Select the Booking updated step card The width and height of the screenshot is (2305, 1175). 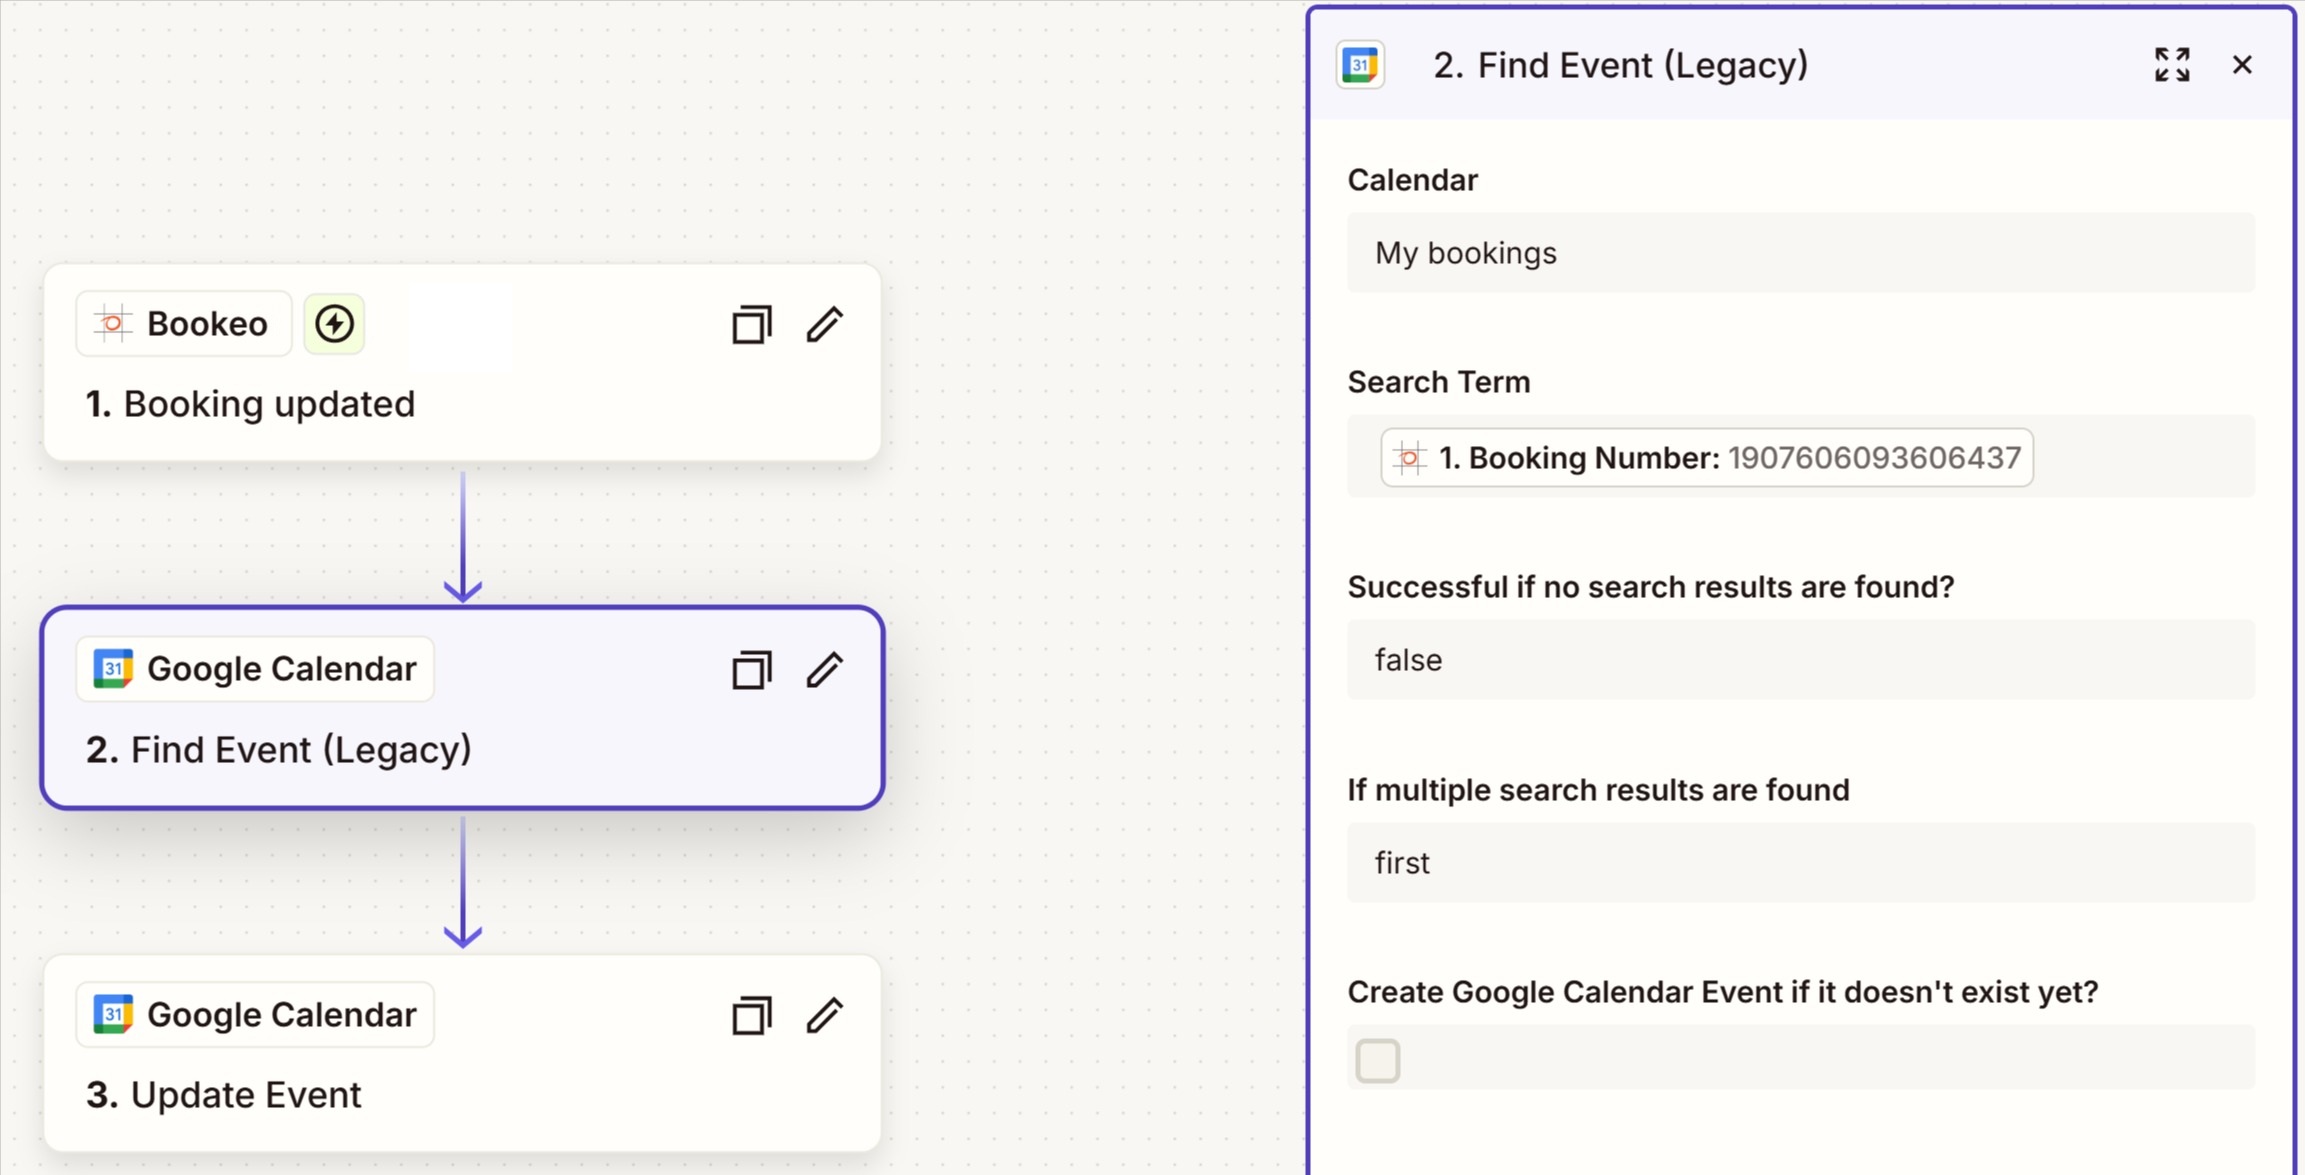click(x=462, y=363)
